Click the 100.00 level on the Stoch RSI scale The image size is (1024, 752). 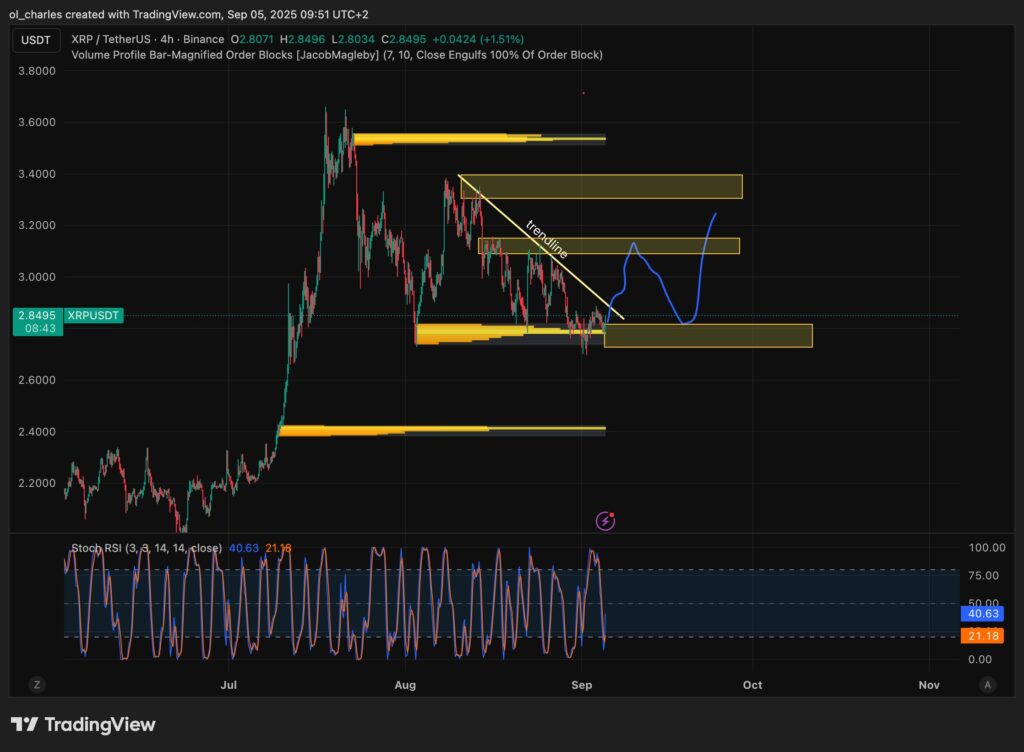[x=989, y=547]
